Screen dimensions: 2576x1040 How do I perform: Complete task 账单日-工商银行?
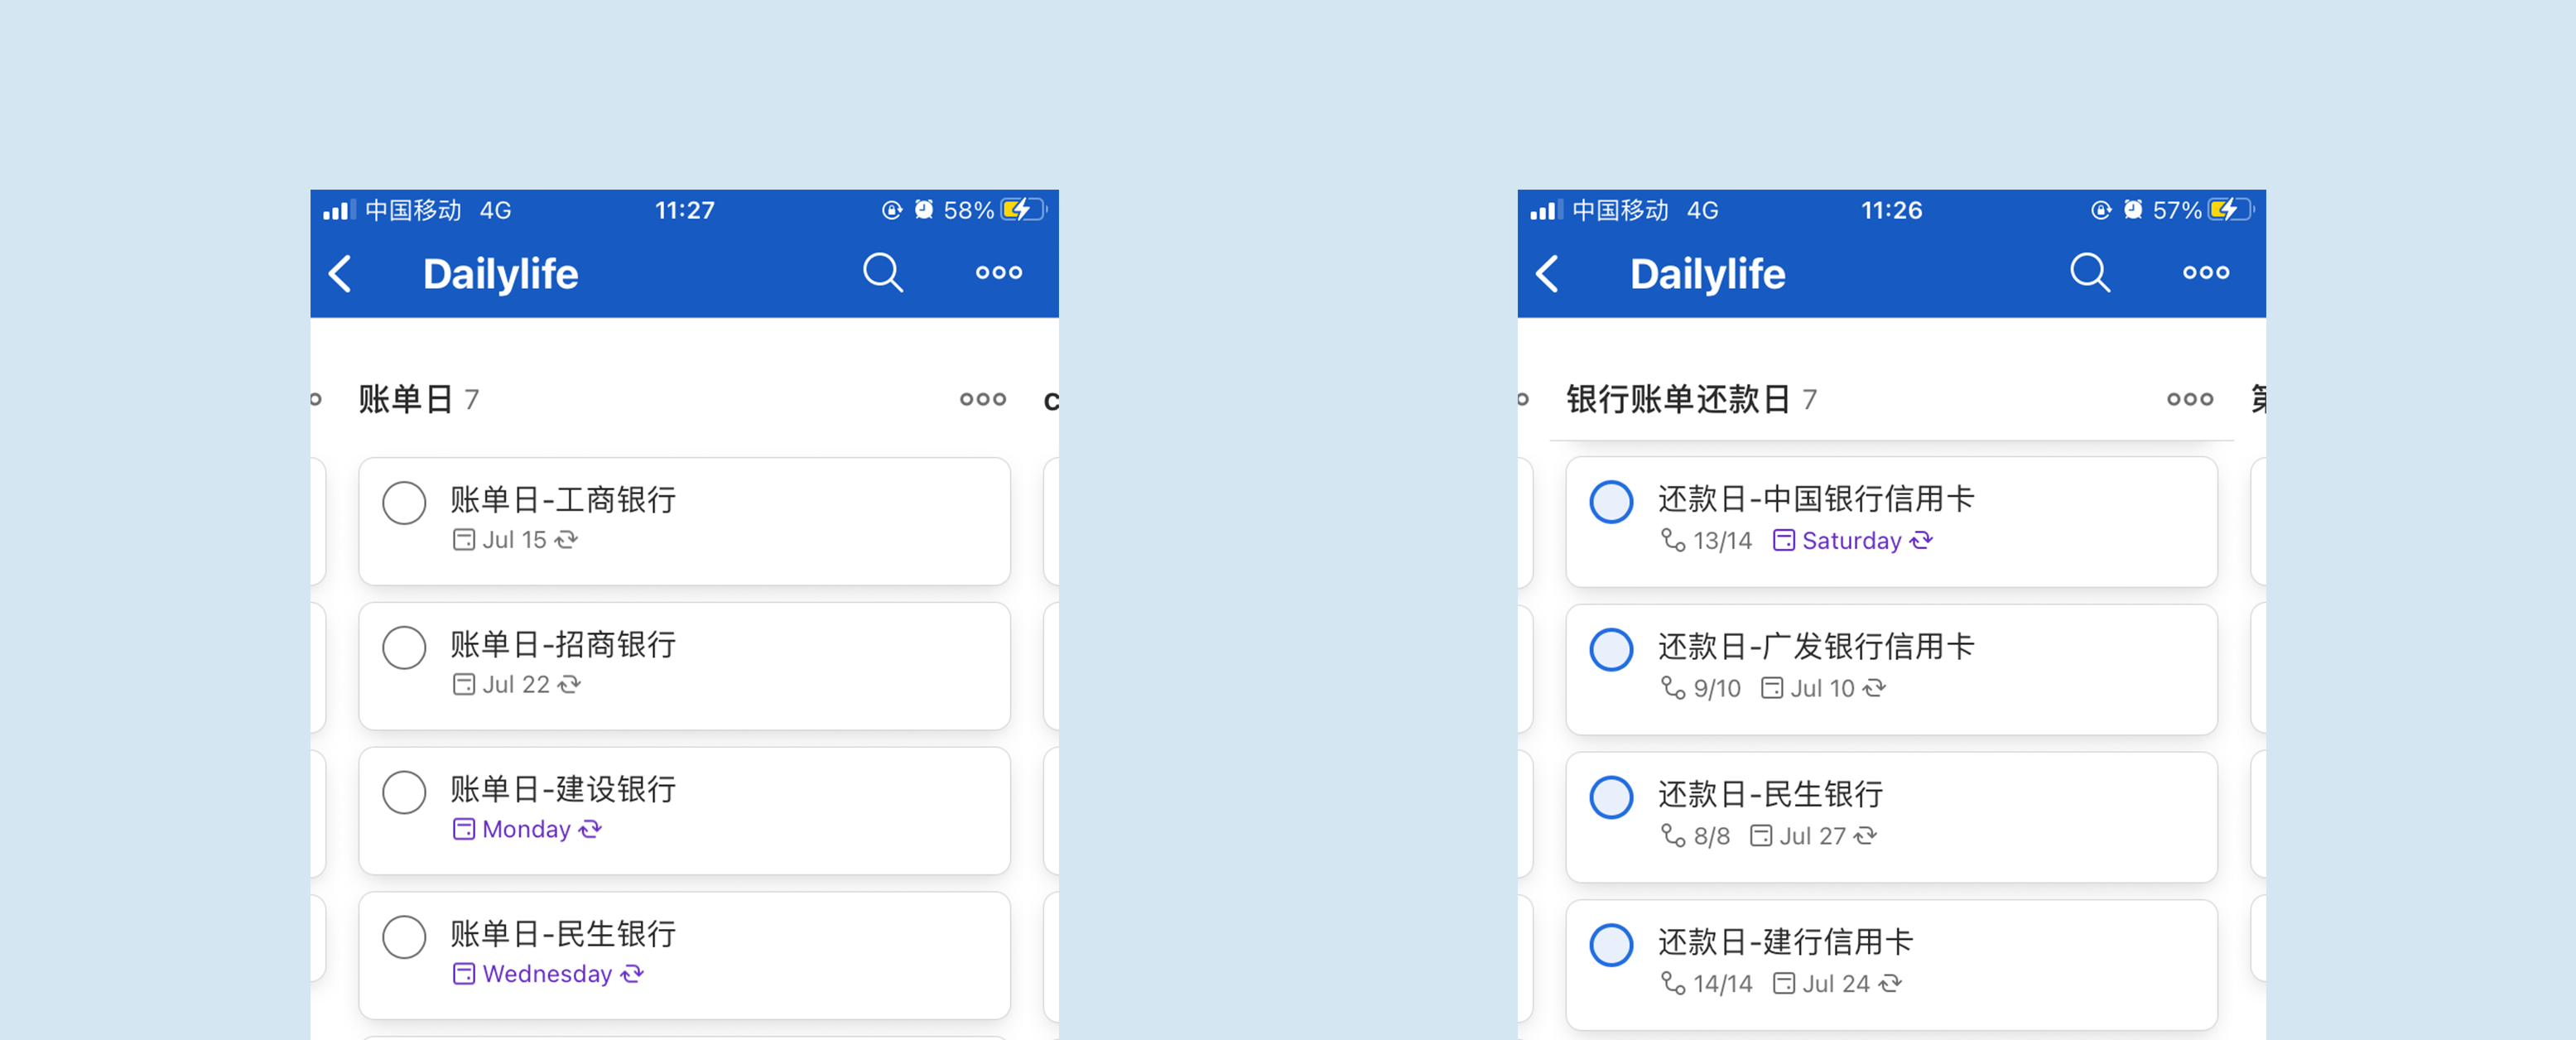pos(404,502)
